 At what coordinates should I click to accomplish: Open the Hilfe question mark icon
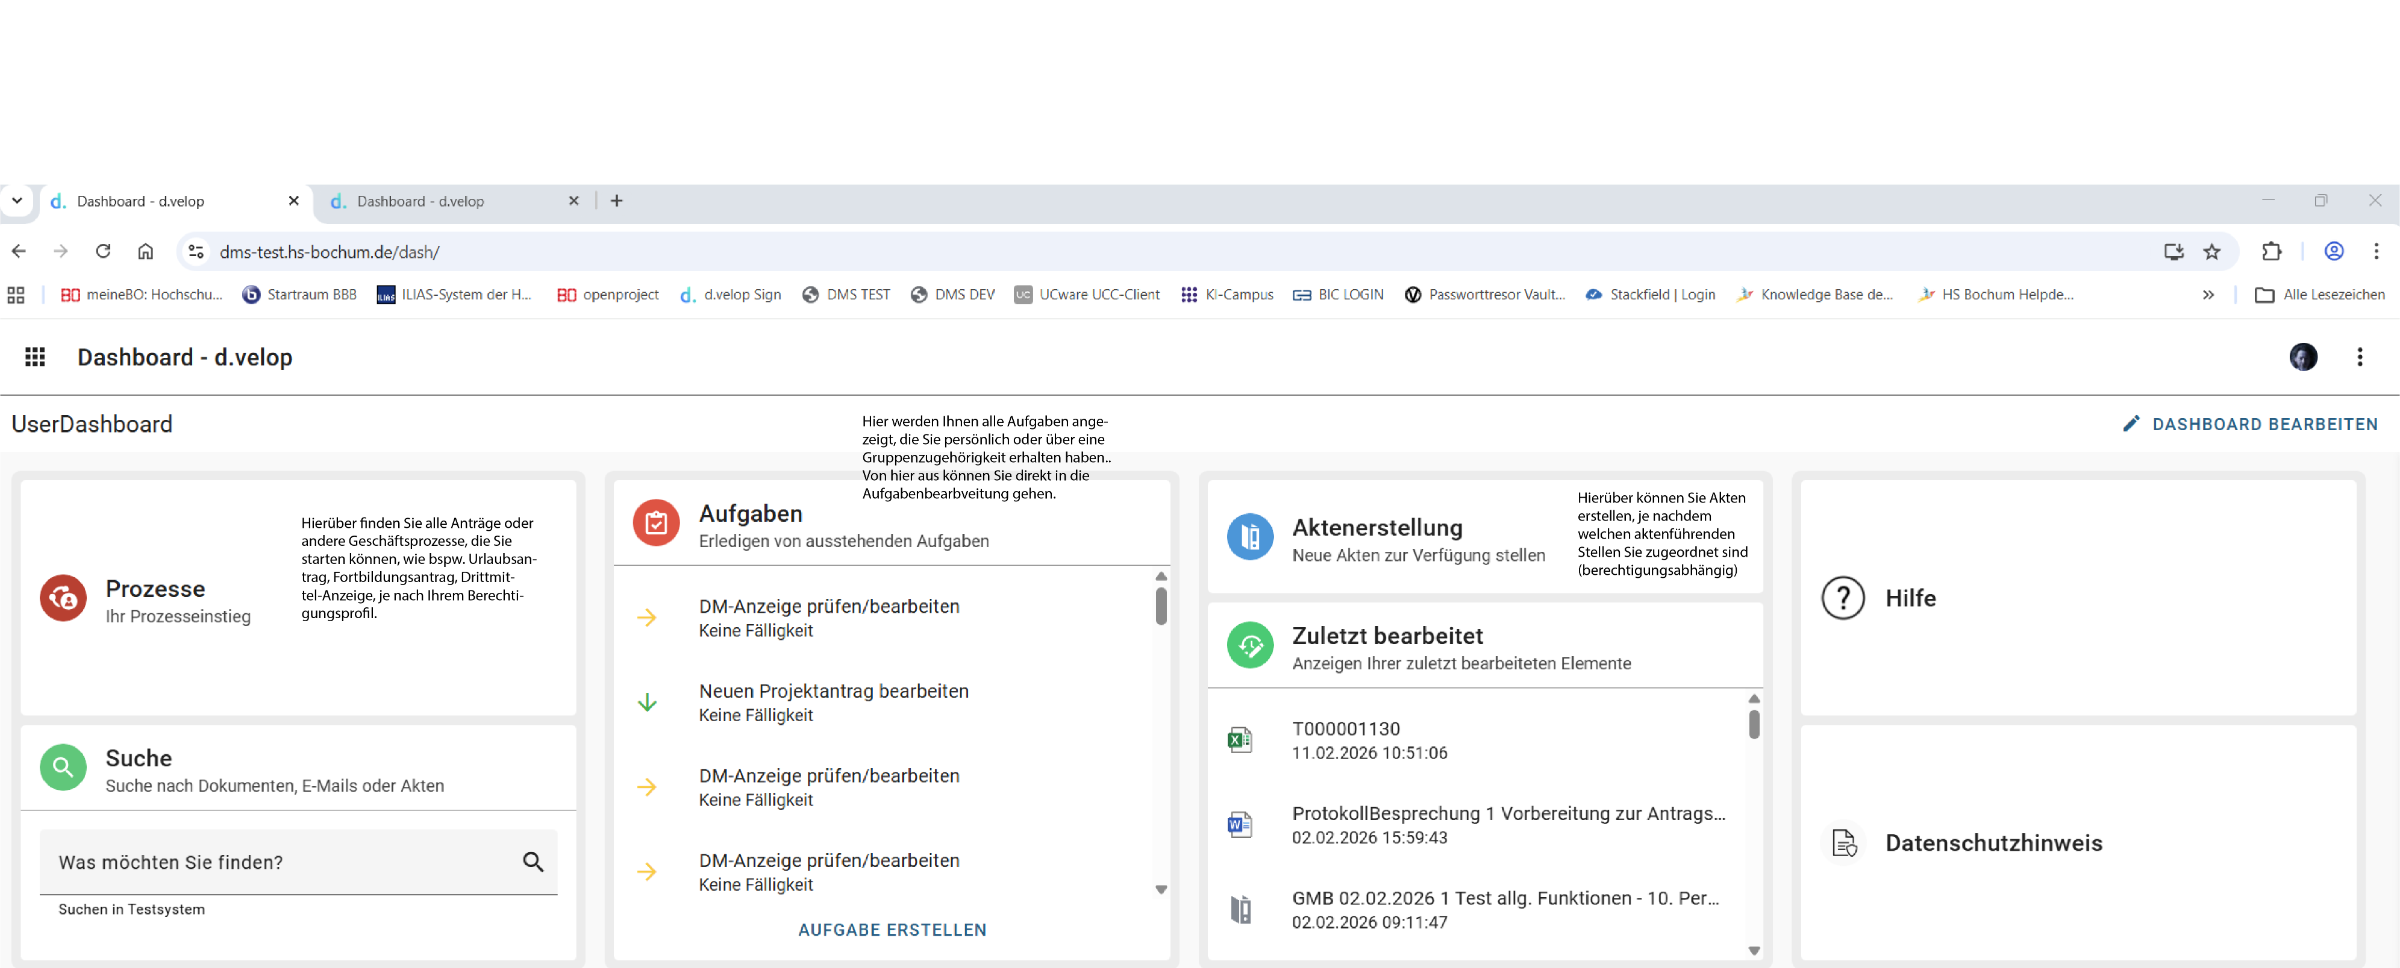click(1843, 598)
